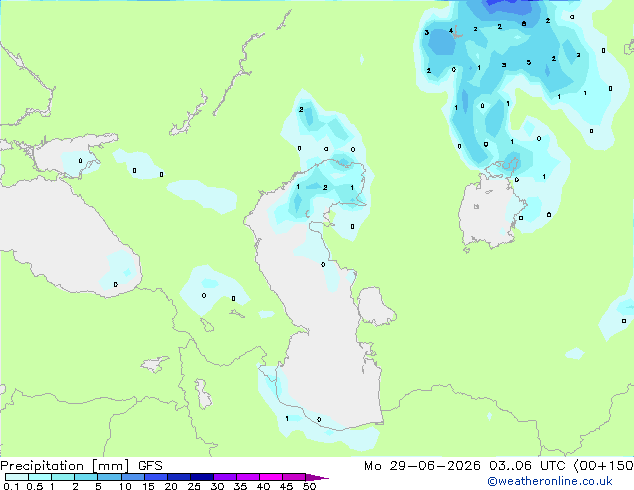Click the 40–45 mm magenta legend swatch

click(x=271, y=477)
